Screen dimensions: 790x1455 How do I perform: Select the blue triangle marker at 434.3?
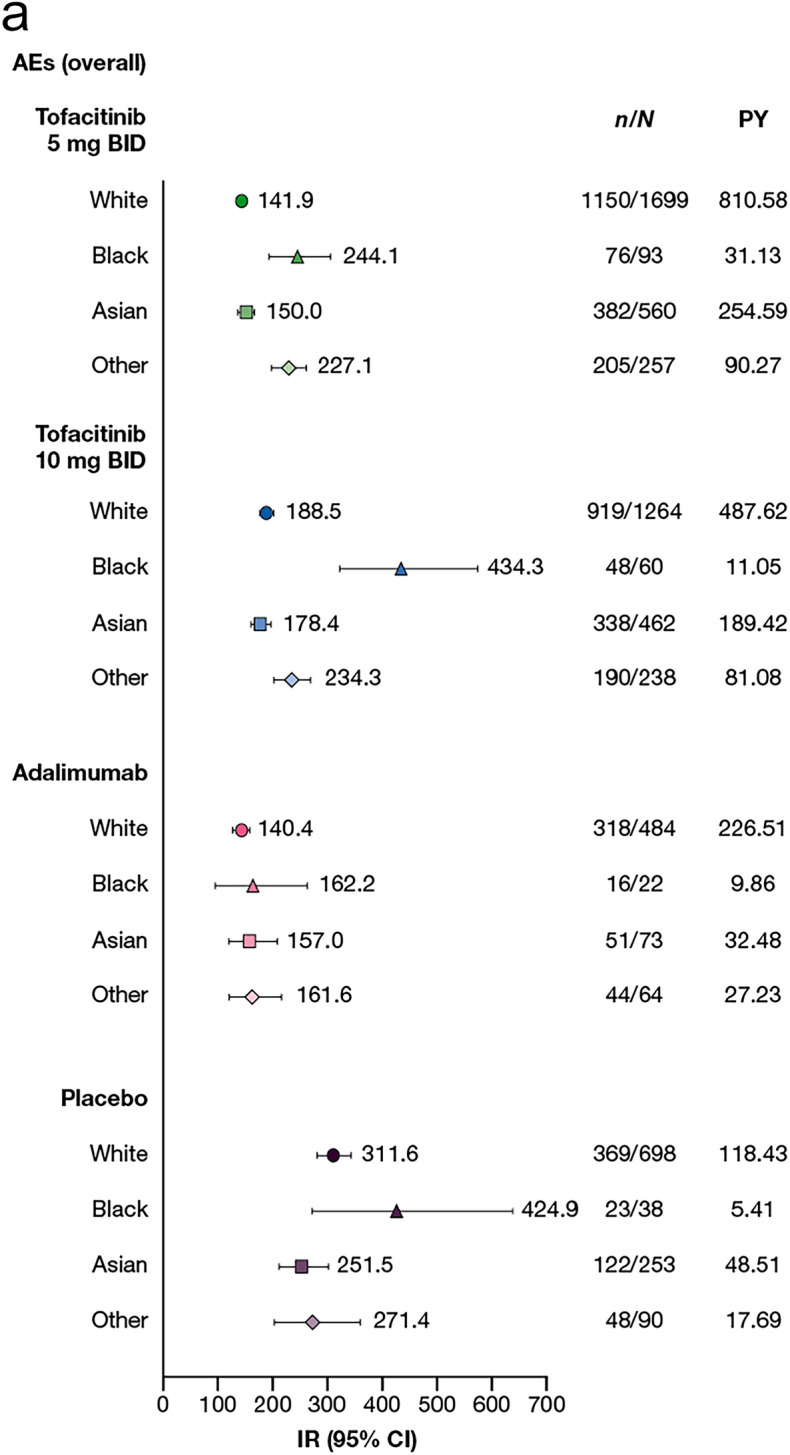point(401,569)
